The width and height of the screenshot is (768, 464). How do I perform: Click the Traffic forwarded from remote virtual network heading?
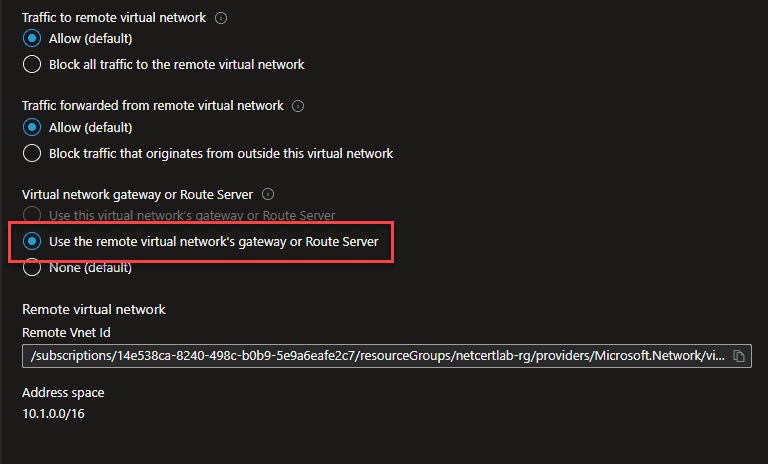coord(153,105)
